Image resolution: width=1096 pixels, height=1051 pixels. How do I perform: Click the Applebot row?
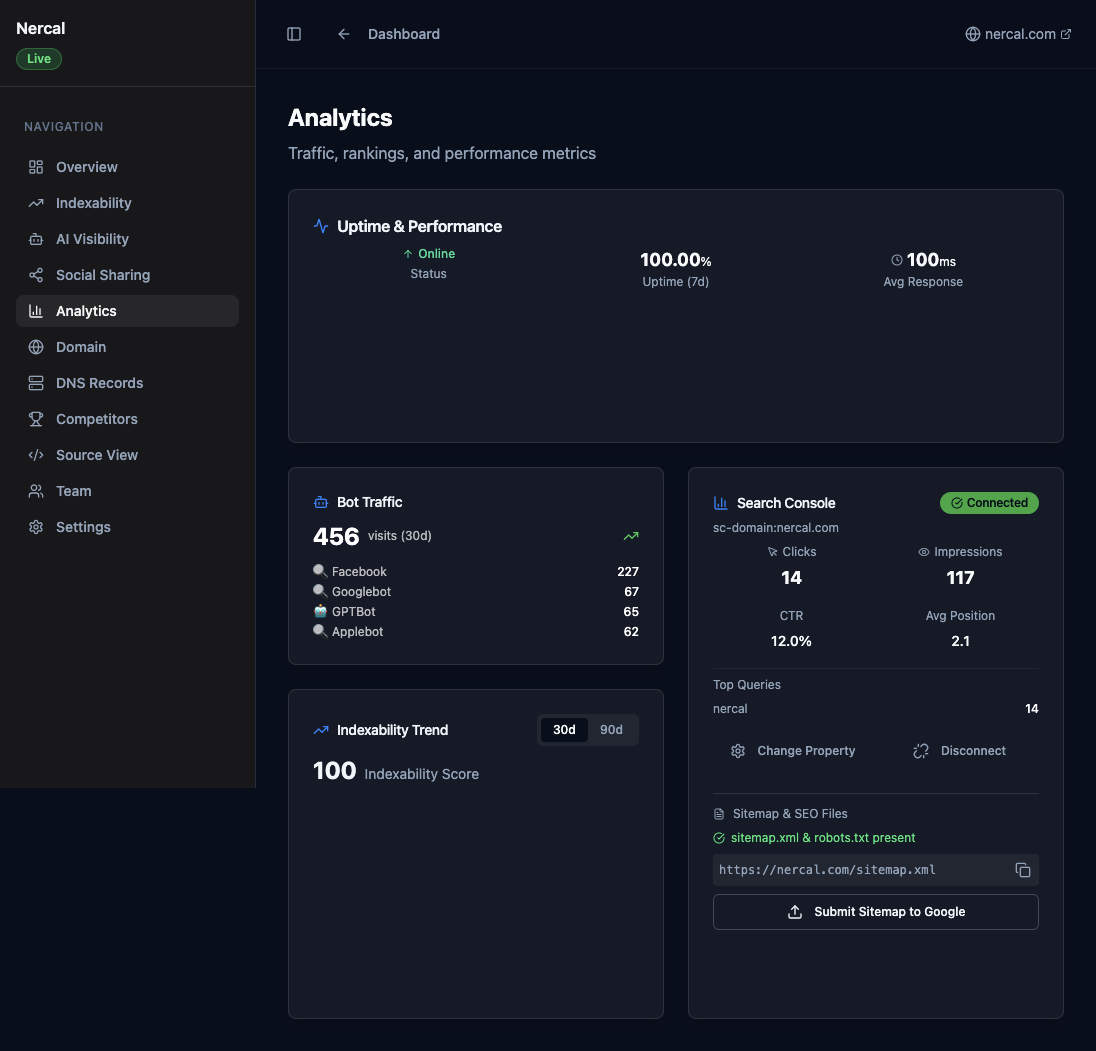pos(476,632)
